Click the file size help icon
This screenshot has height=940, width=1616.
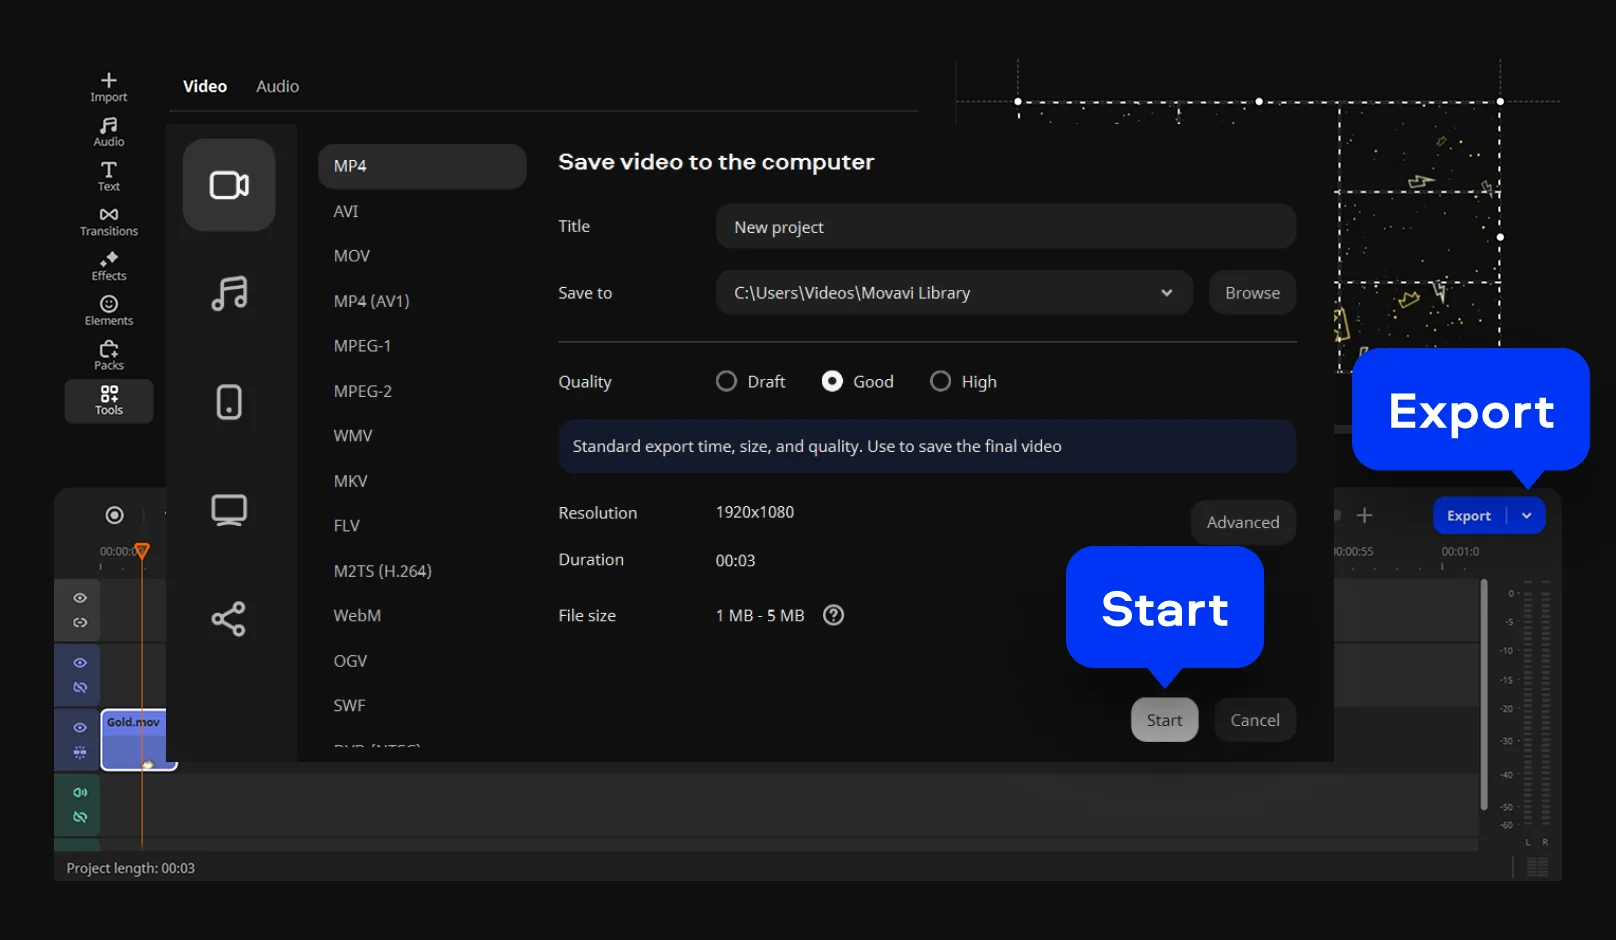pos(833,615)
